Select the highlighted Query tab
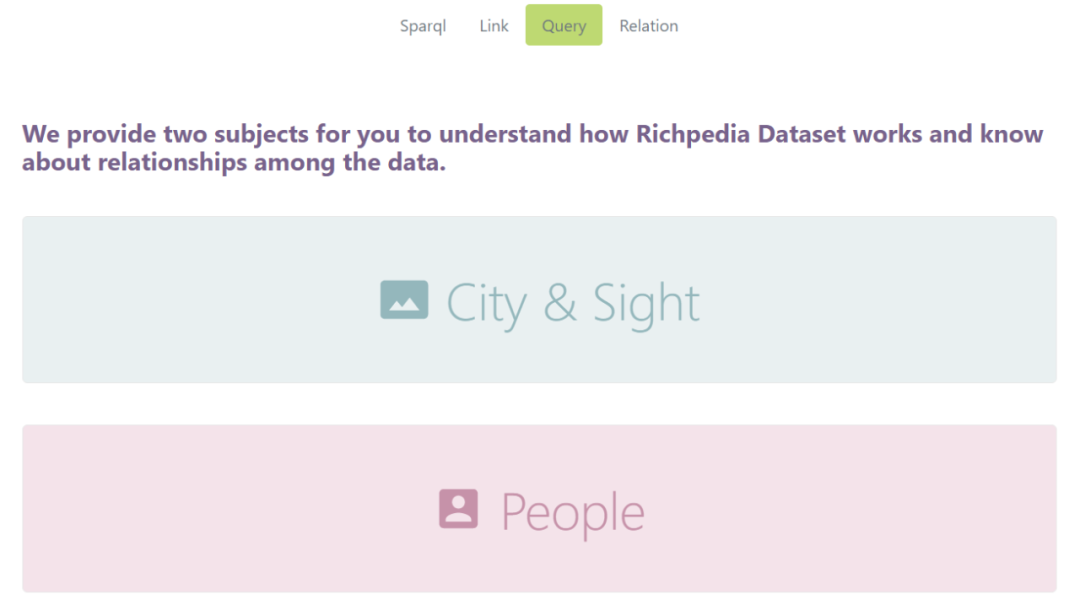This screenshot has width=1080, height=616. point(564,26)
